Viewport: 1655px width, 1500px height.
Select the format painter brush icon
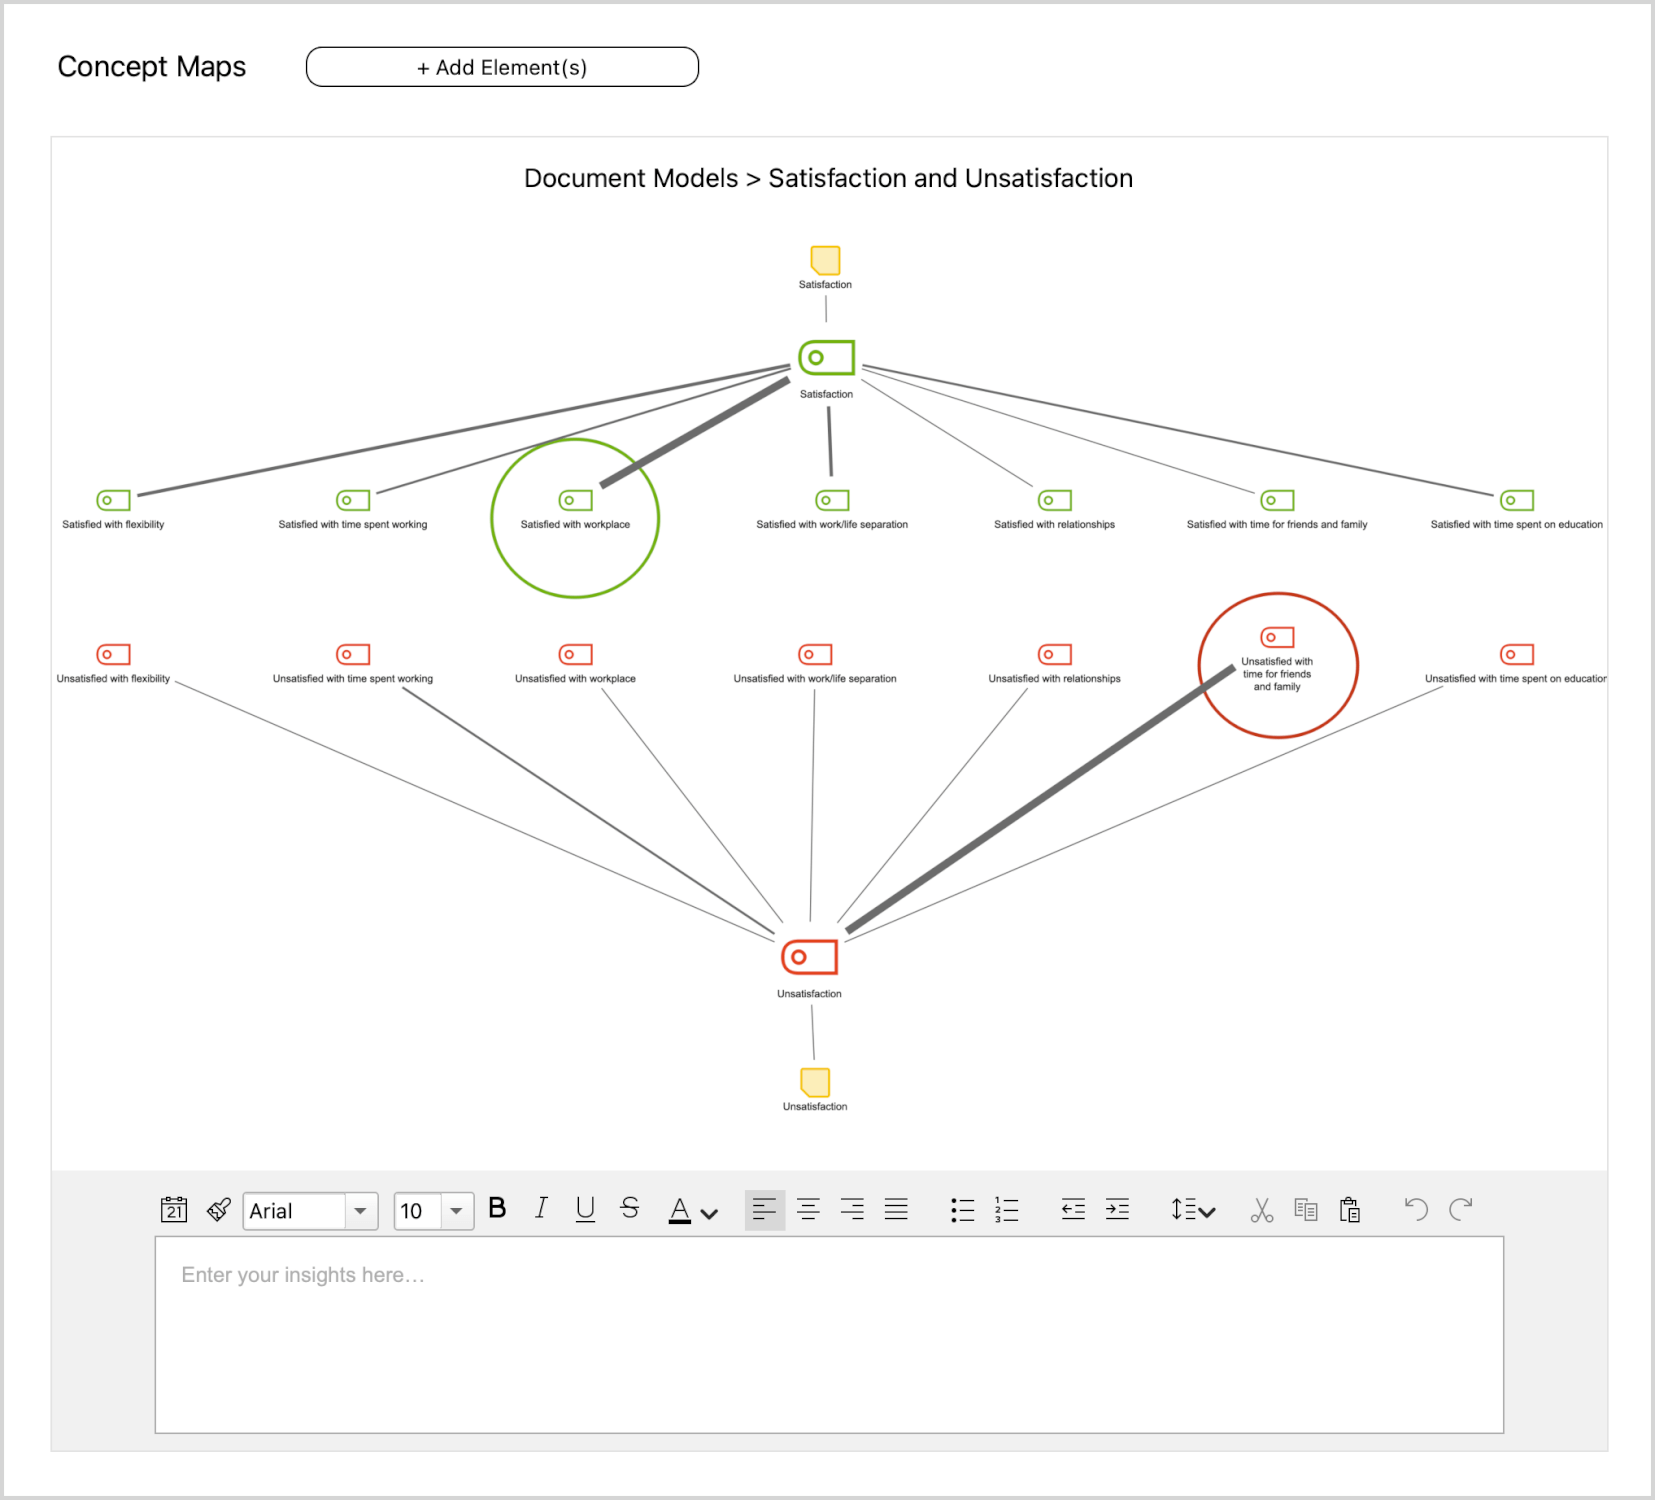[219, 1209]
